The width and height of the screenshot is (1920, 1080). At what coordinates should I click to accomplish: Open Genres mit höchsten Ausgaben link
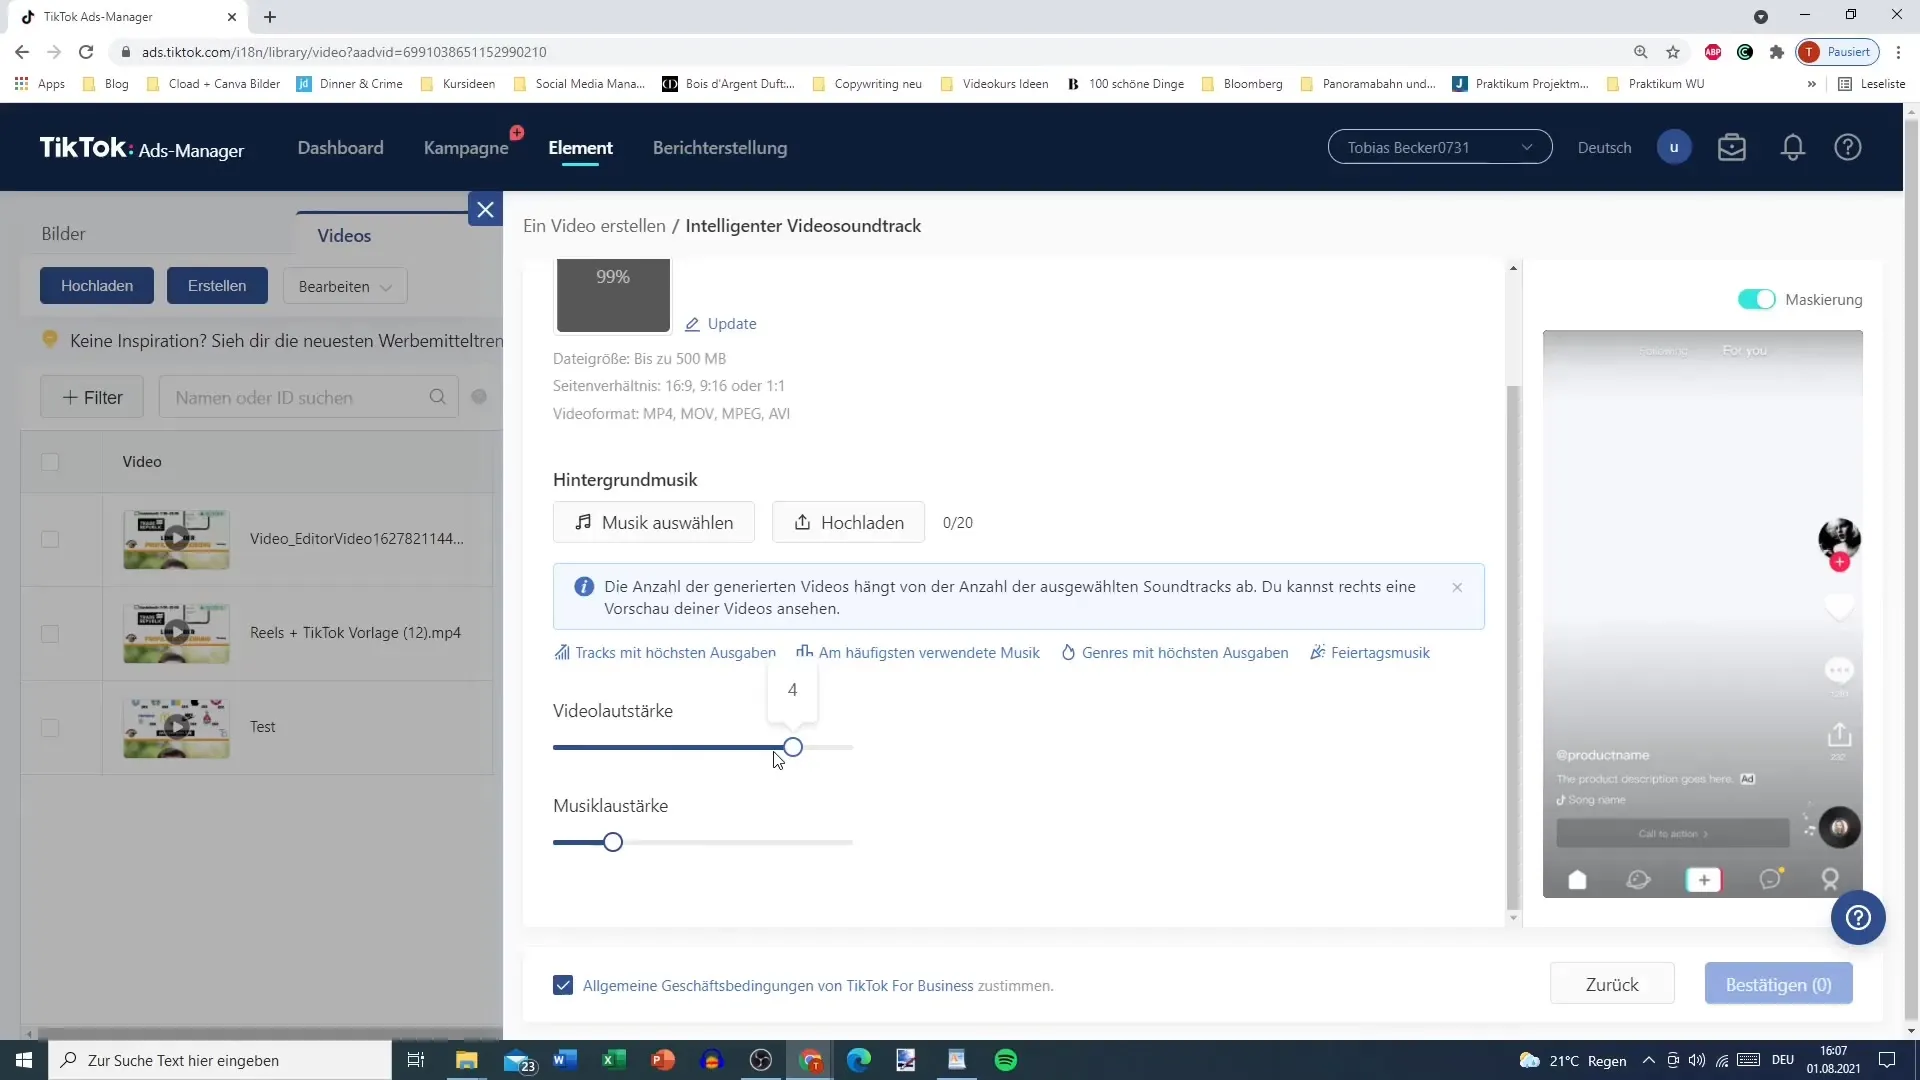1175,653
